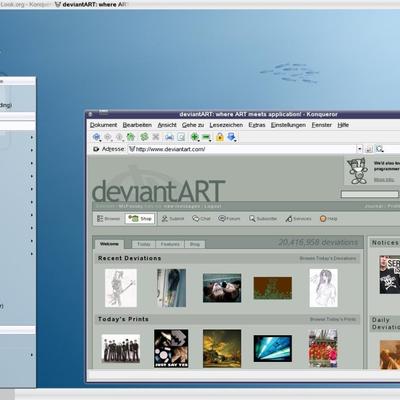Click the deviantART site search box
Viewport: 400px width, 400px height.
(369, 194)
